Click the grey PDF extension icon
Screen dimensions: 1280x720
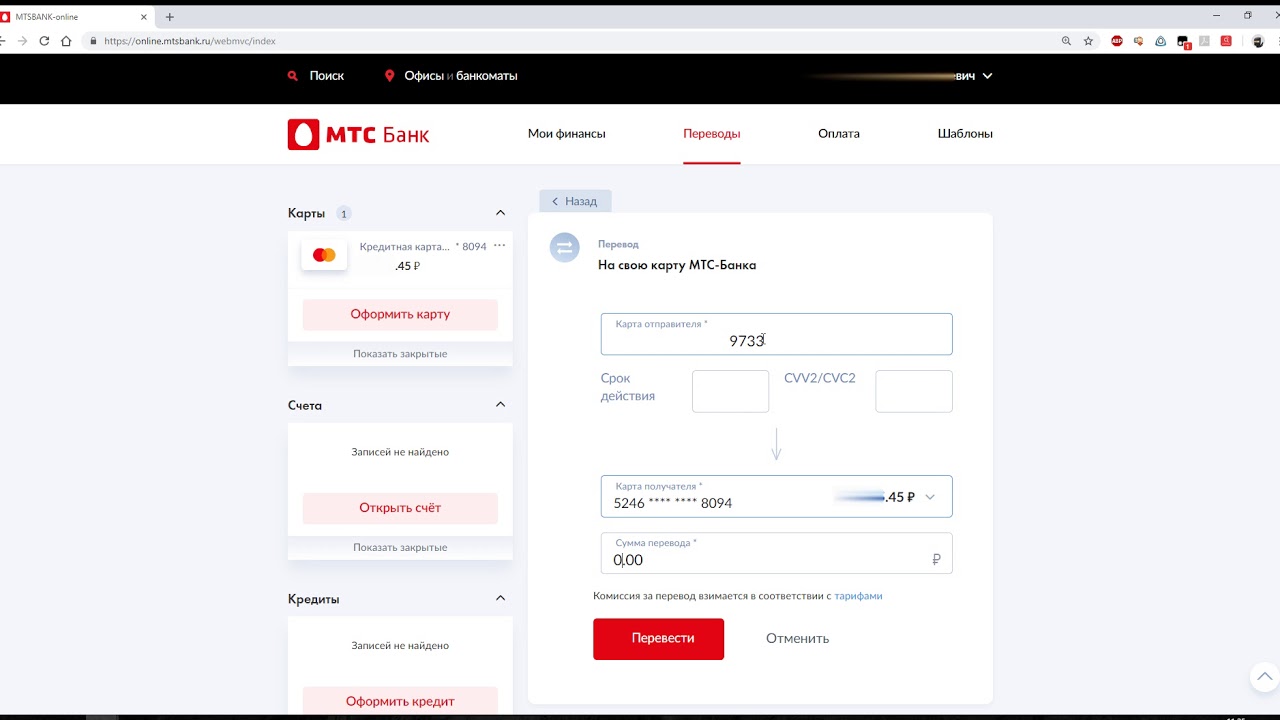coord(1204,41)
